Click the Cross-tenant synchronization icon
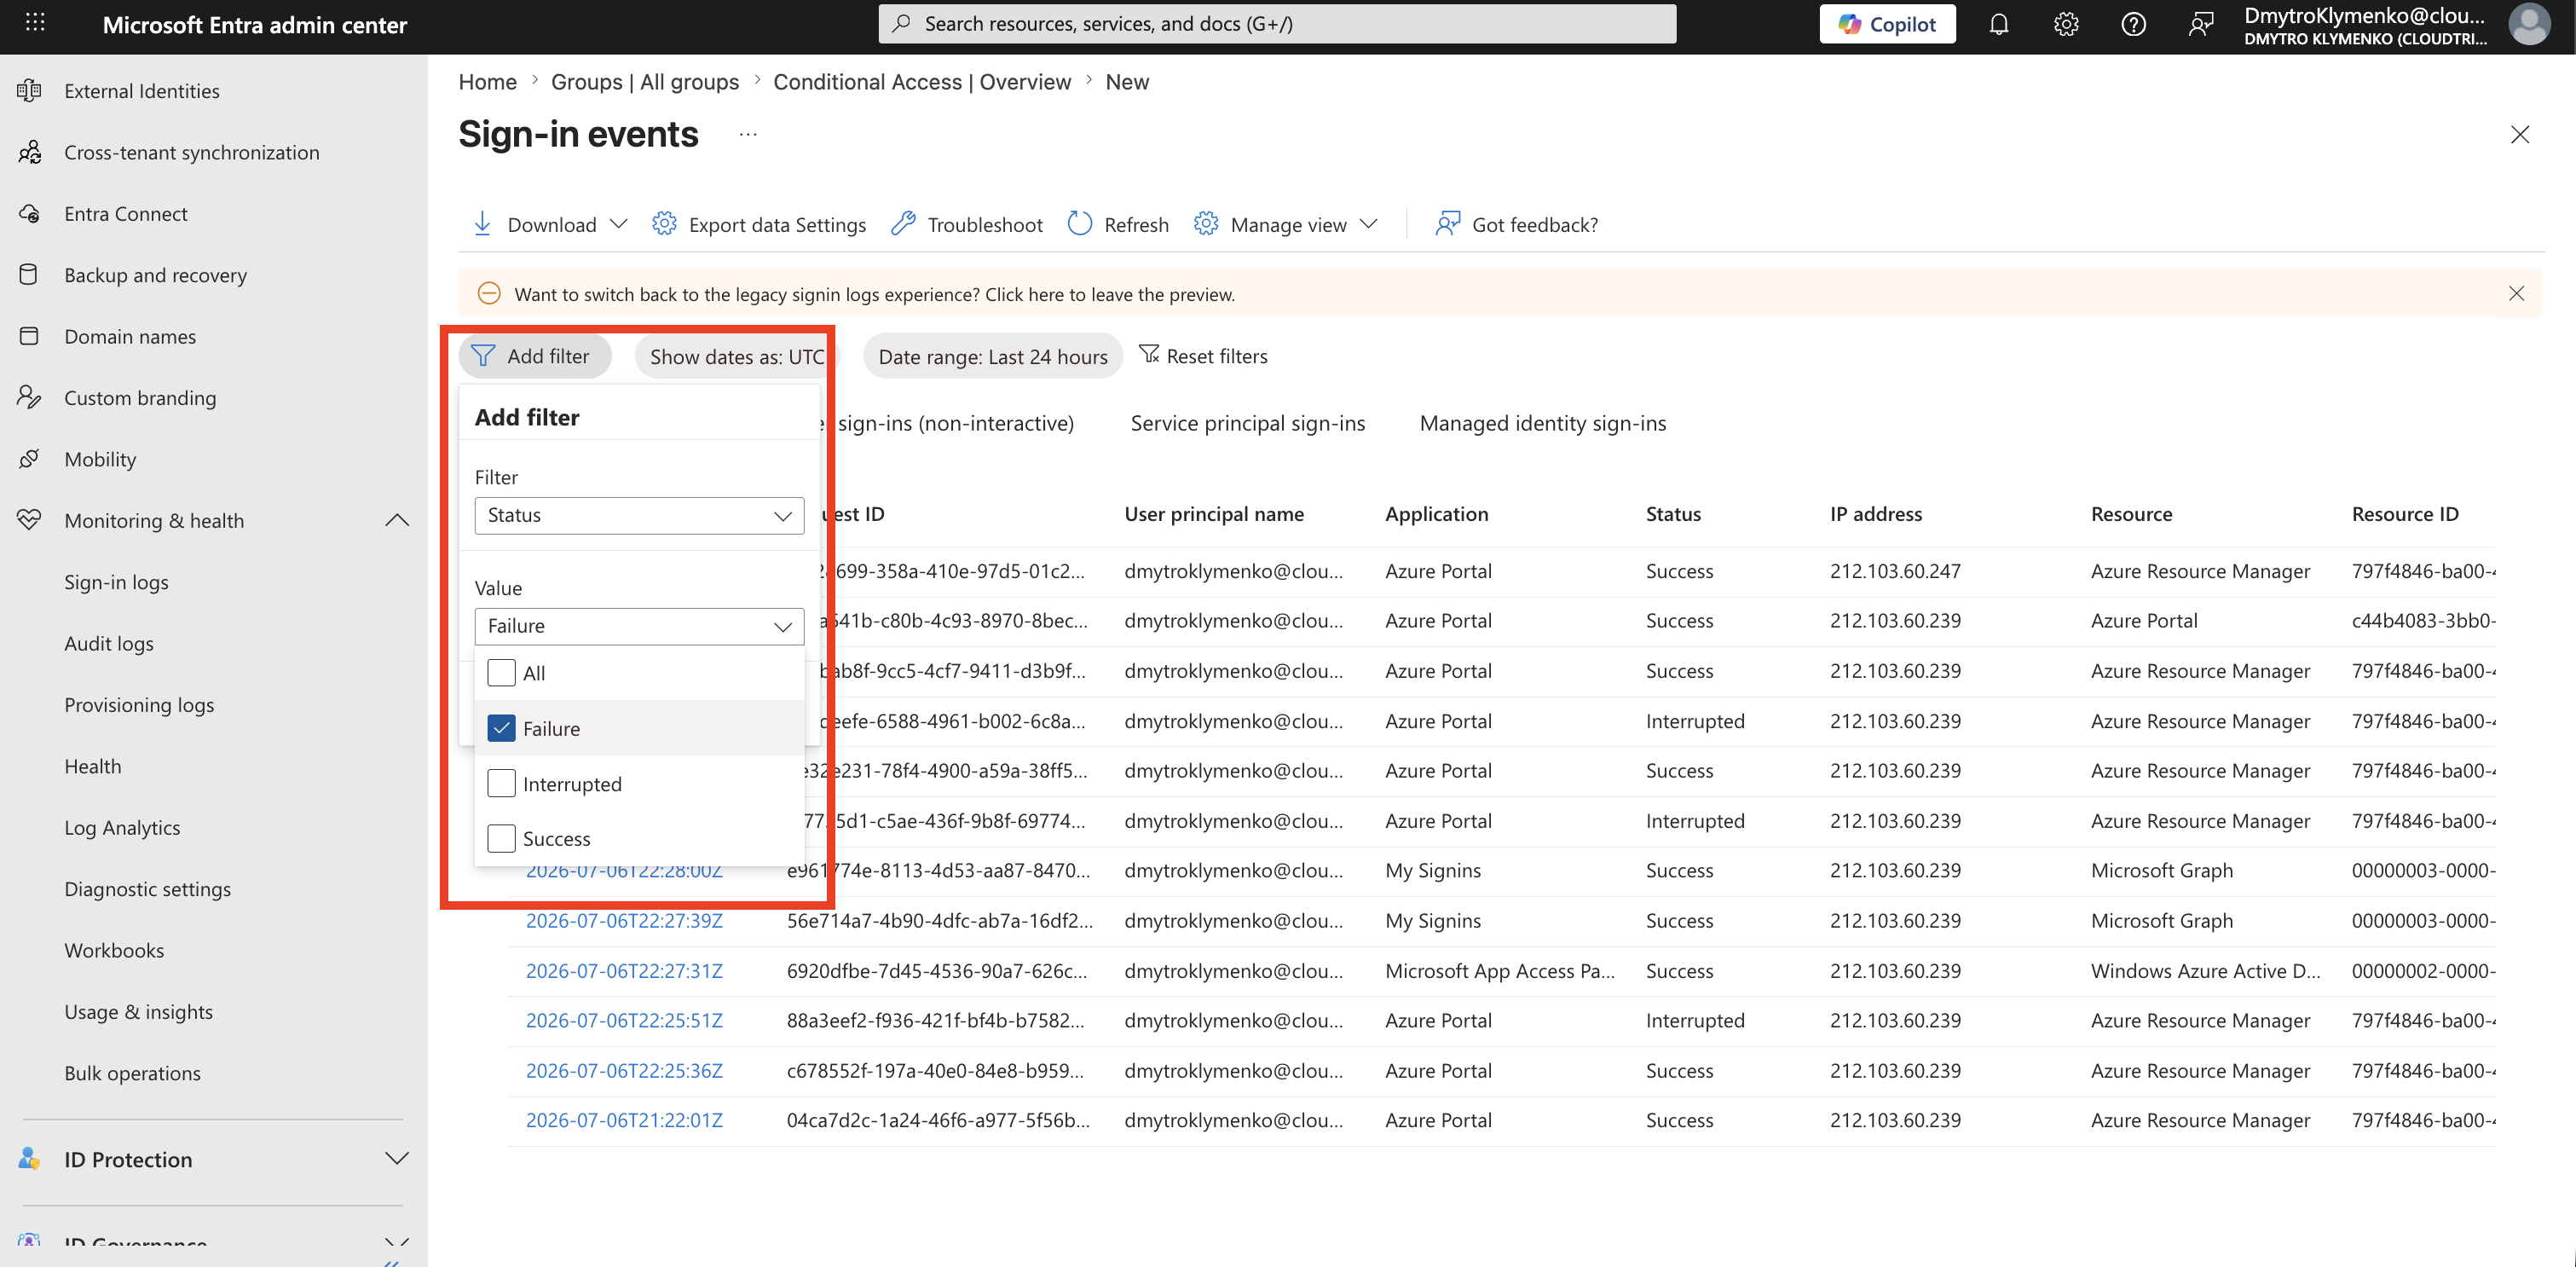The width and height of the screenshot is (2576, 1267). coord(29,152)
